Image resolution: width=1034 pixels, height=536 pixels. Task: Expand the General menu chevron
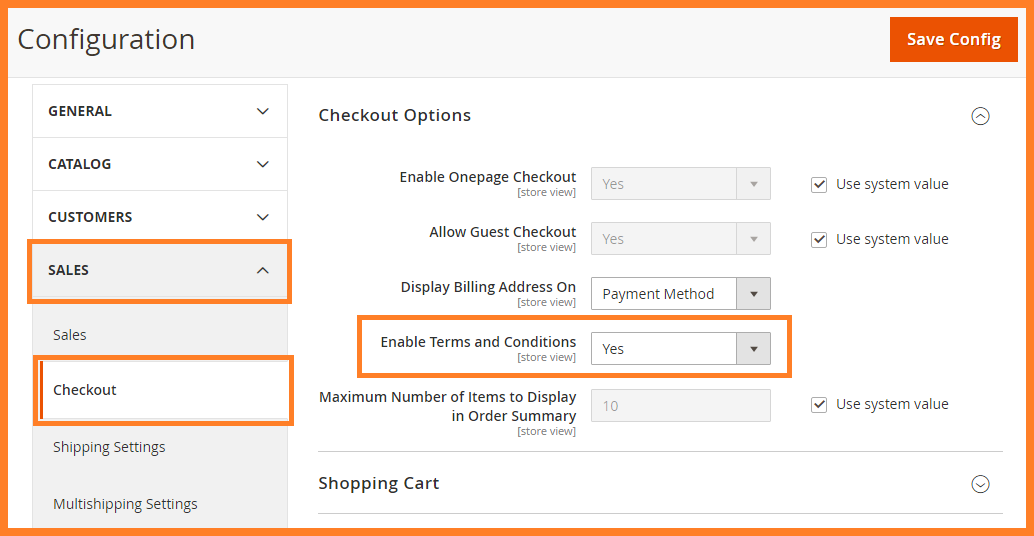click(x=263, y=111)
